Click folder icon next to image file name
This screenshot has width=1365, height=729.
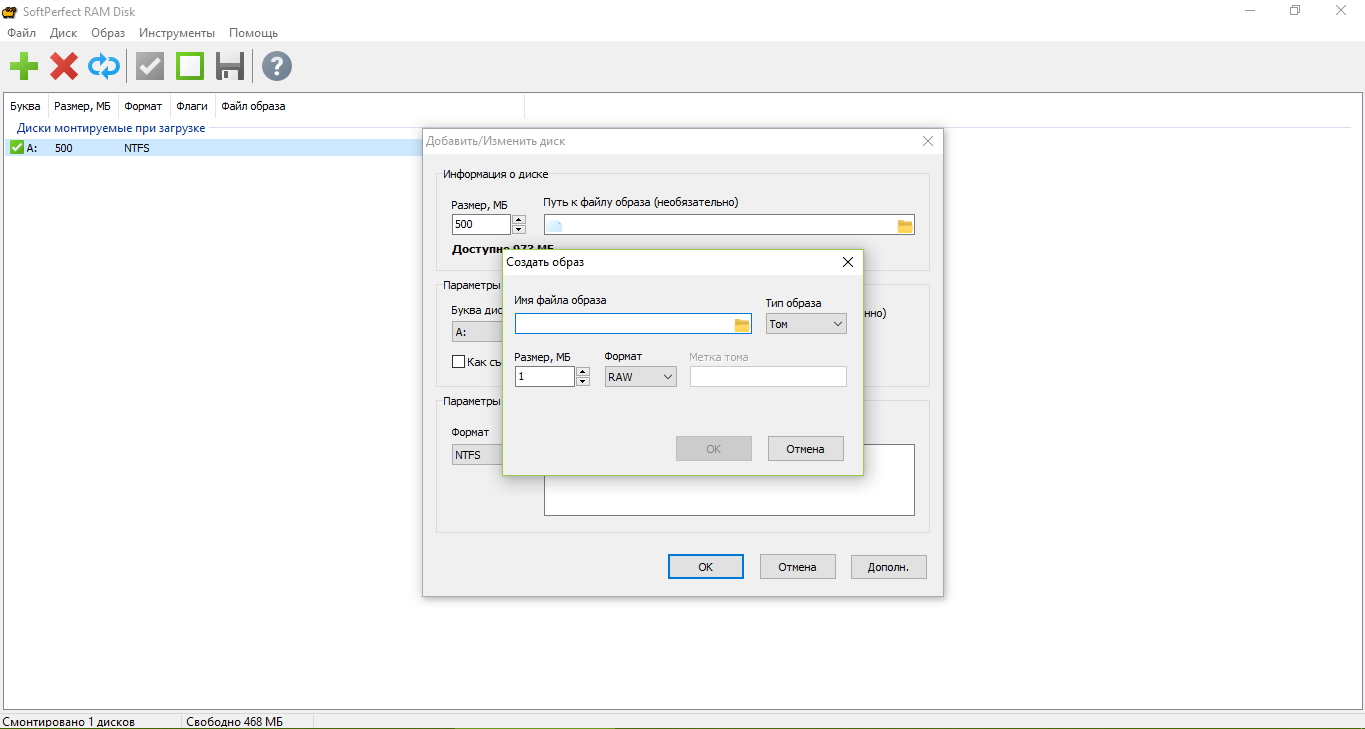click(742, 324)
